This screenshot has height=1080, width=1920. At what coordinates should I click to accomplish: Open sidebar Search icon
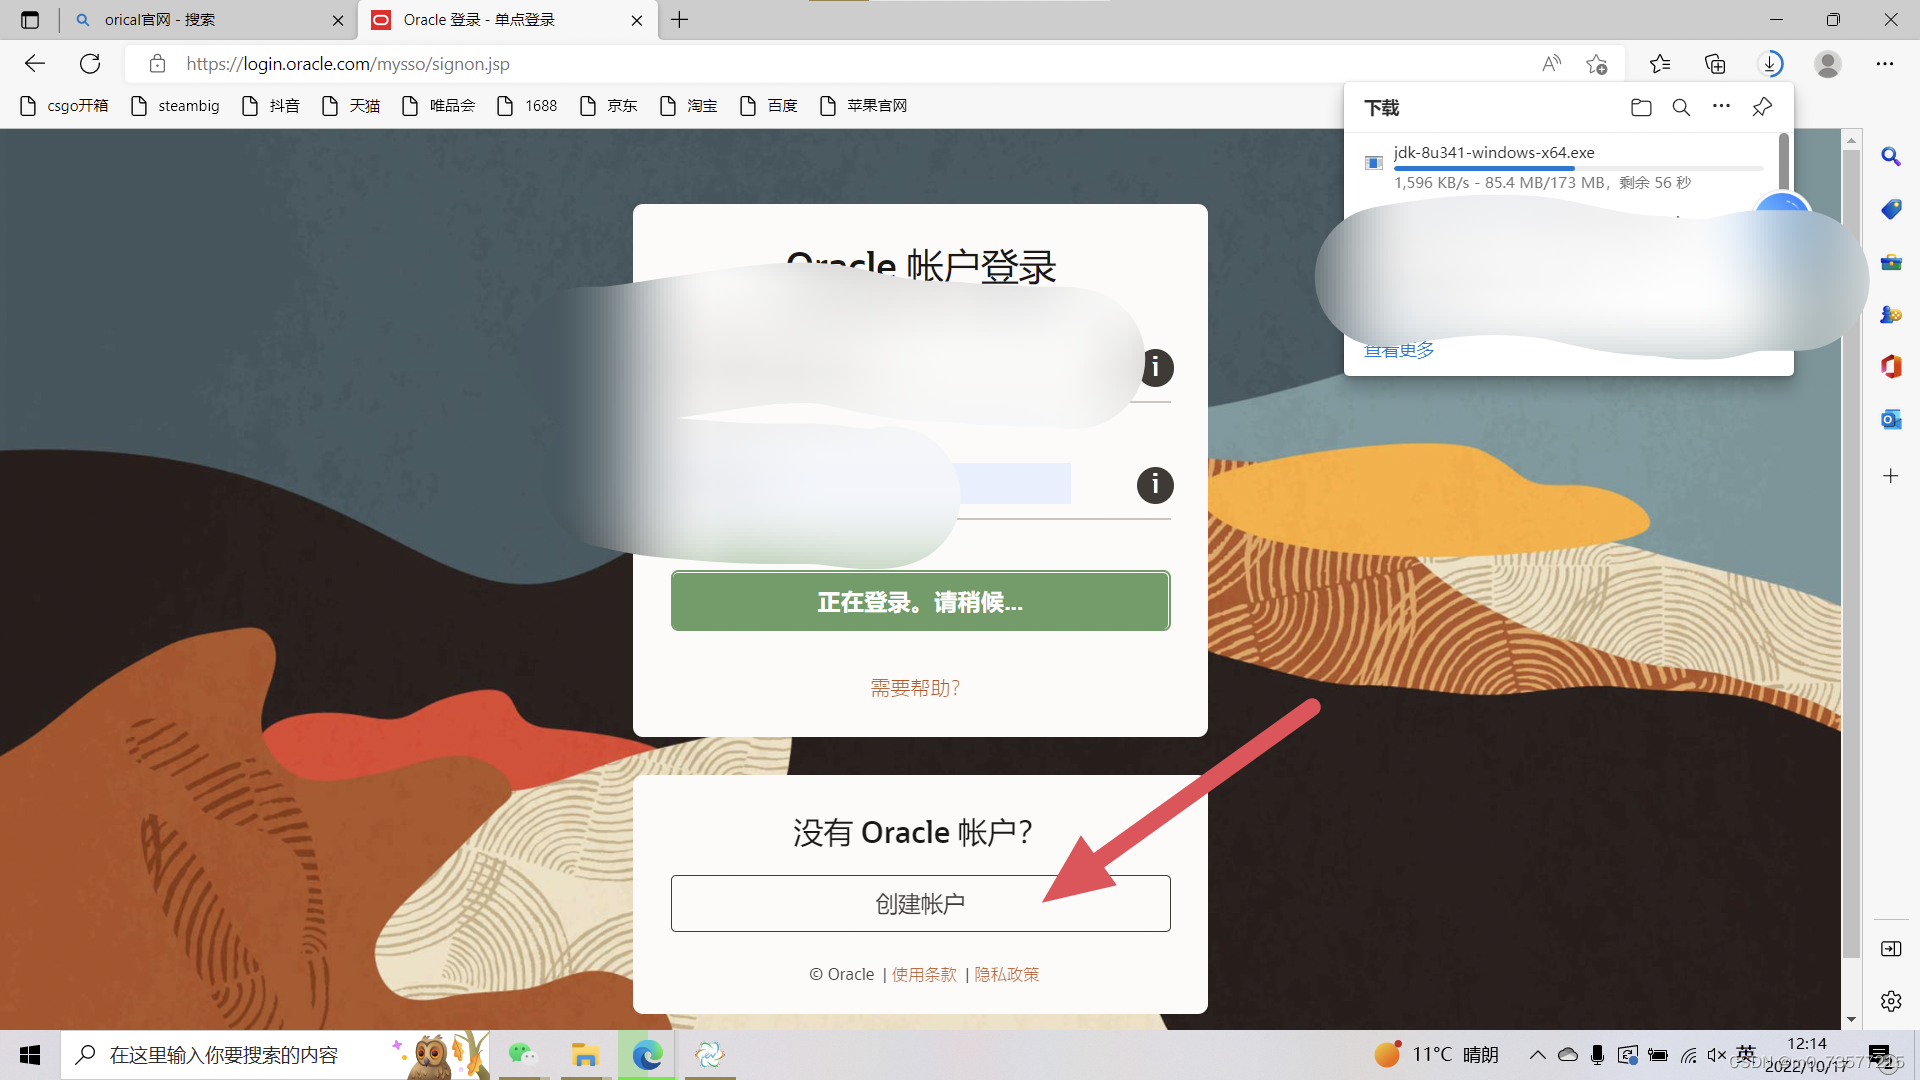pos(1890,157)
